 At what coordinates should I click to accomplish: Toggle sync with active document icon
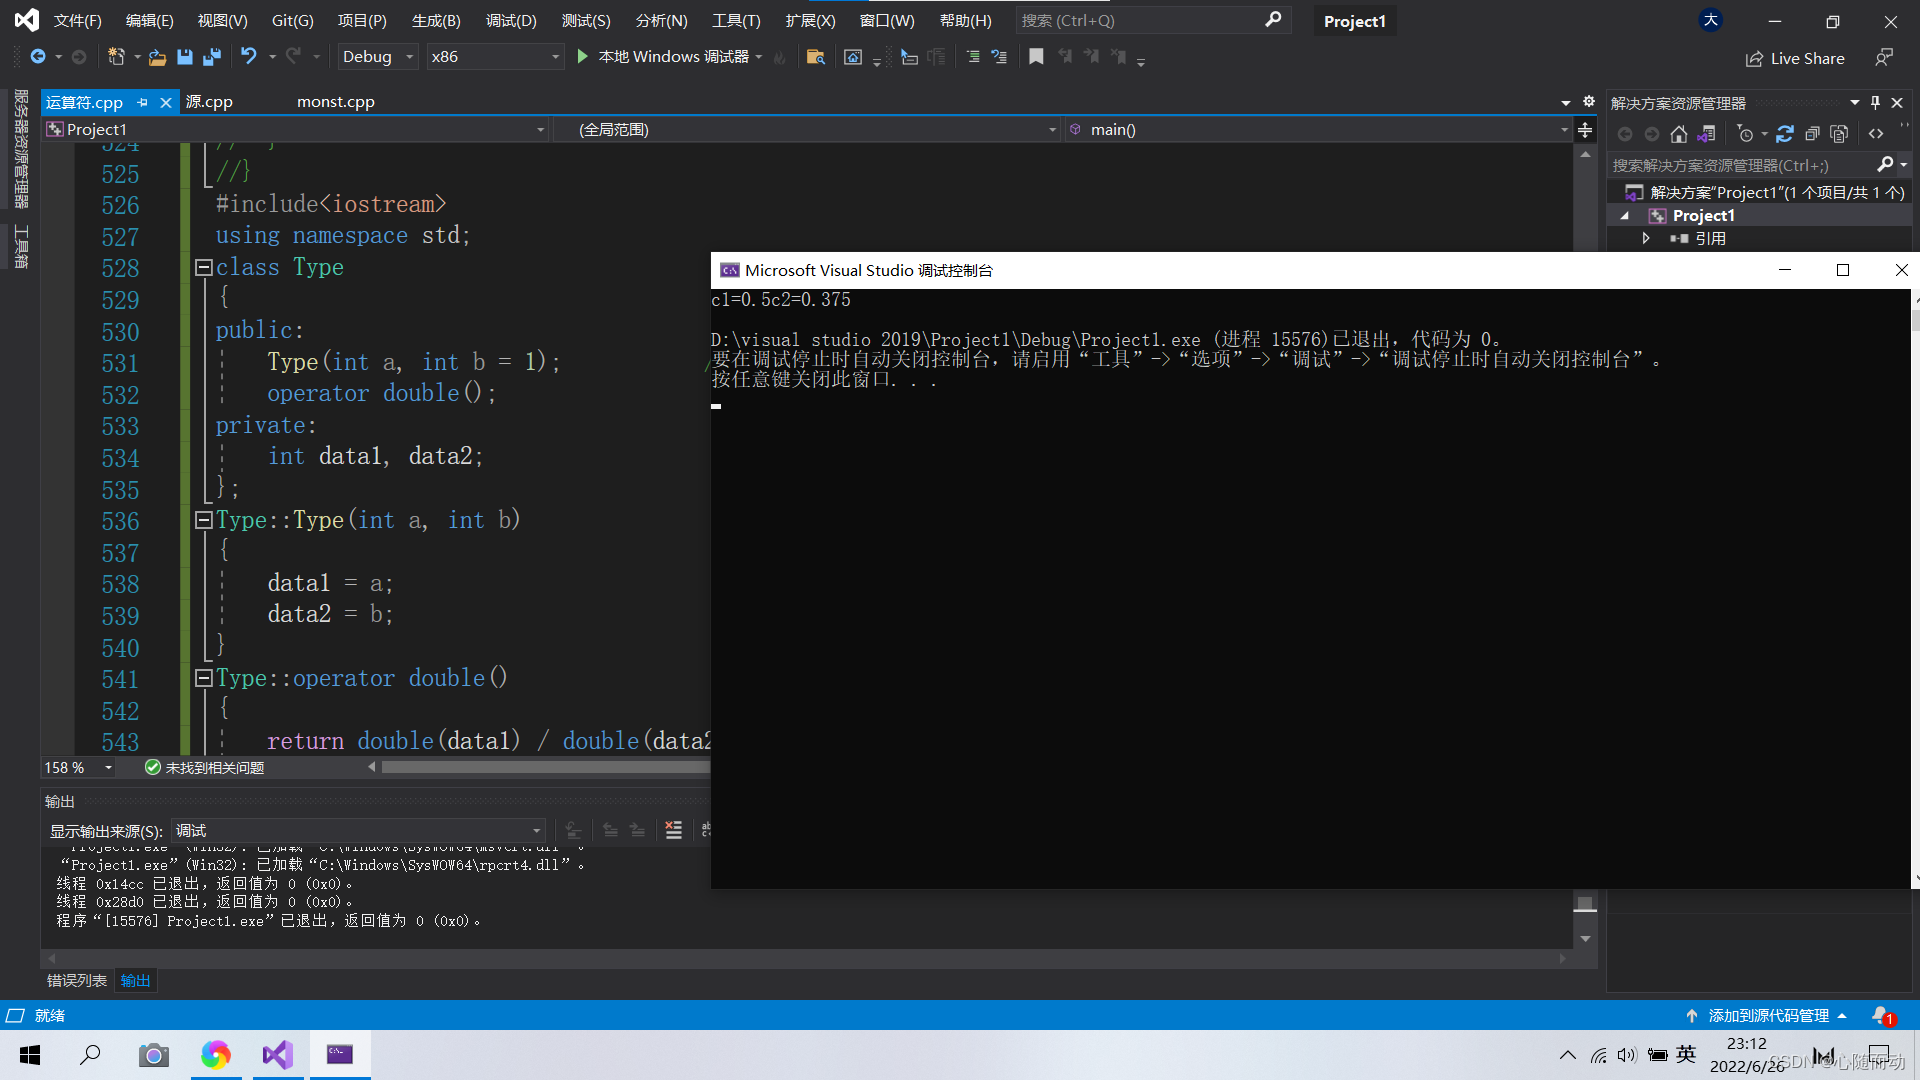click(x=1785, y=134)
